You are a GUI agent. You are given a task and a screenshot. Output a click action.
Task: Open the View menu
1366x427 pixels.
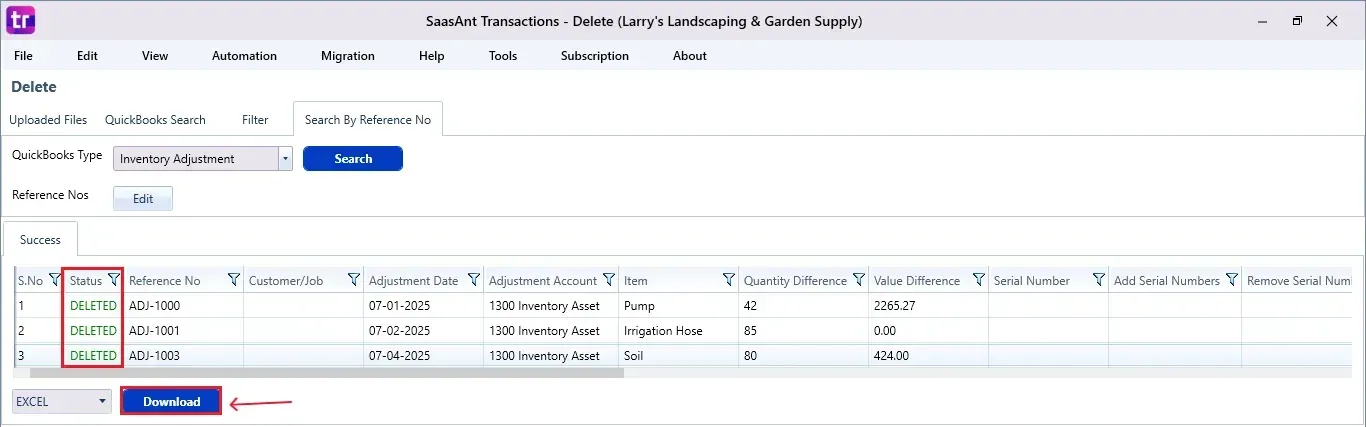pyautogui.click(x=155, y=56)
